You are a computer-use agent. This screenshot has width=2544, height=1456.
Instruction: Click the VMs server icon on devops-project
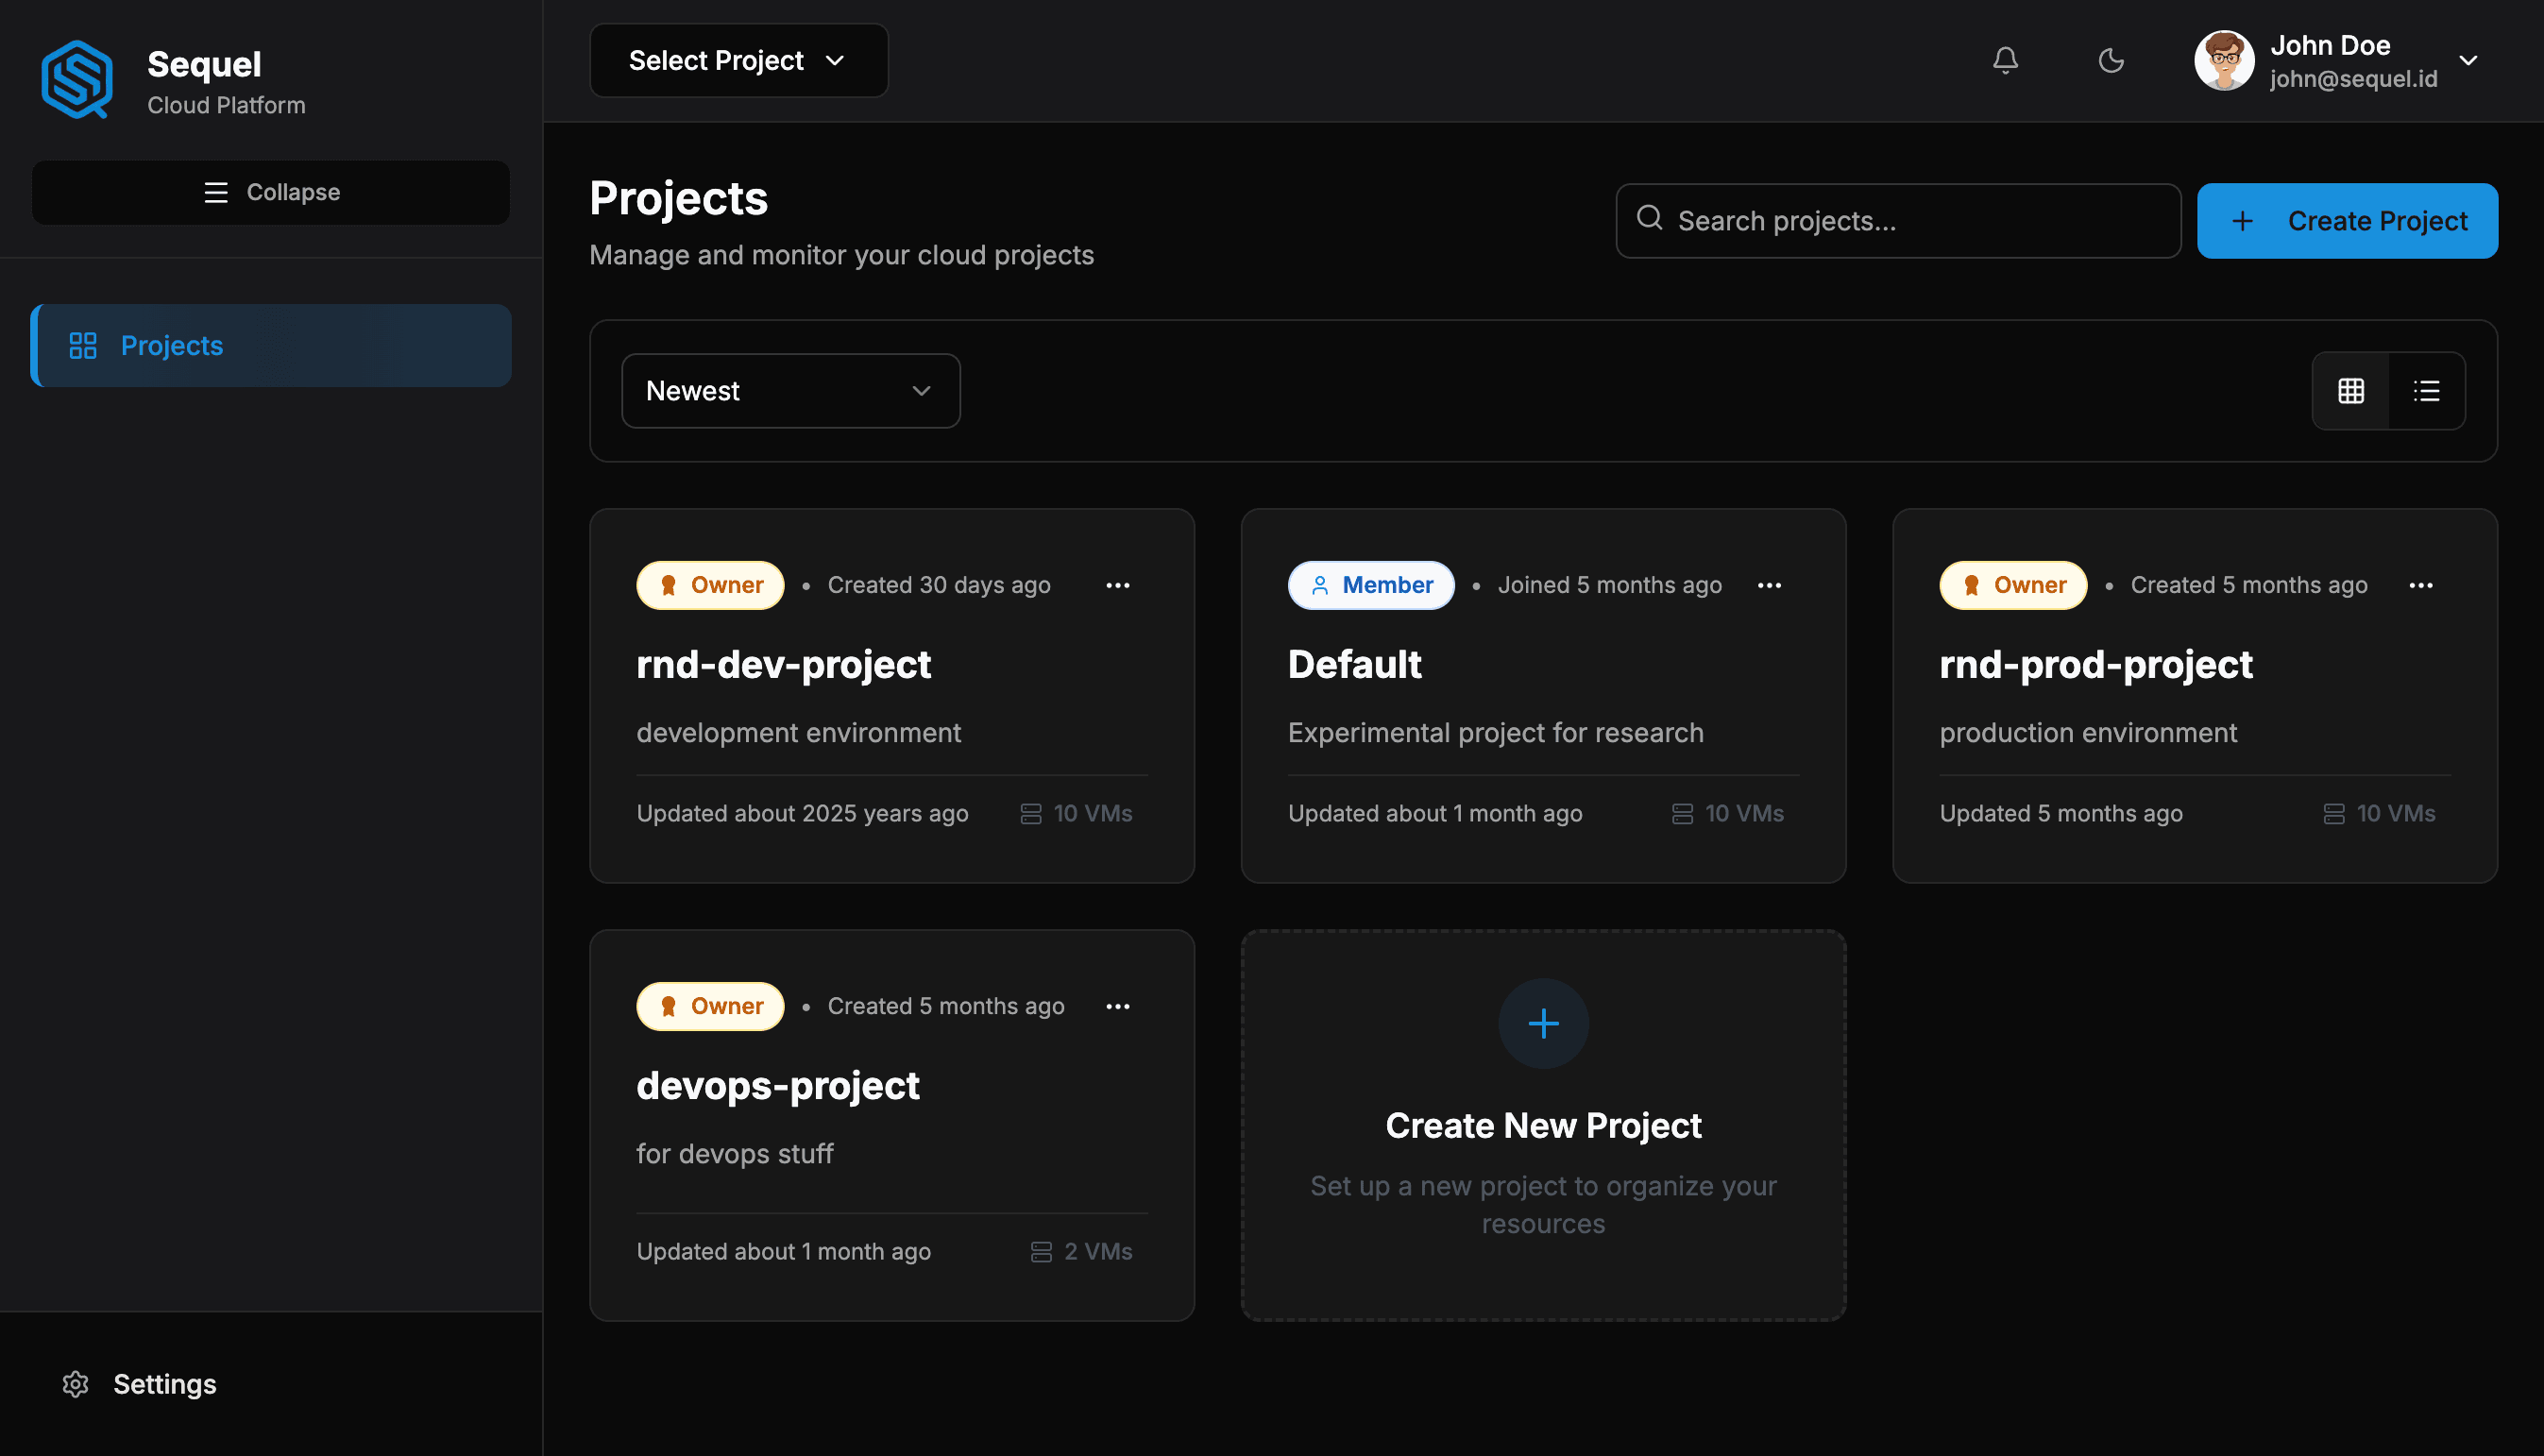1041,1251
